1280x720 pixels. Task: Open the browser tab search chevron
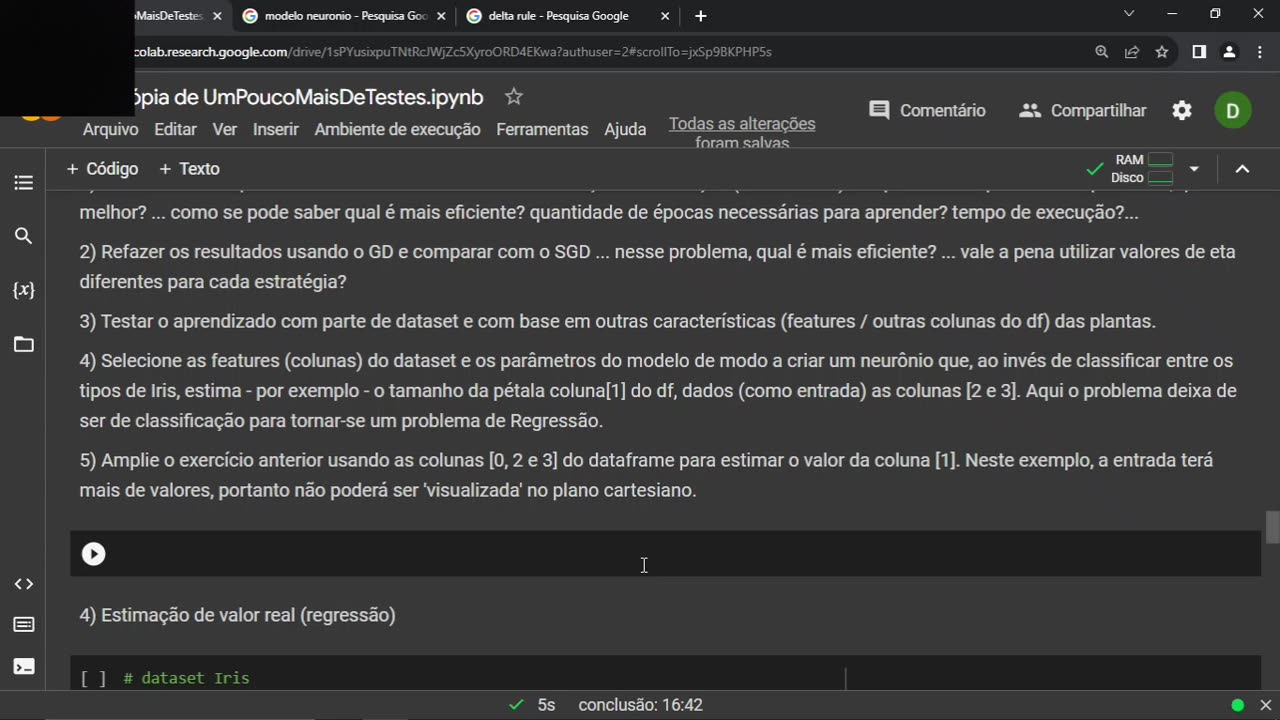tap(1129, 14)
